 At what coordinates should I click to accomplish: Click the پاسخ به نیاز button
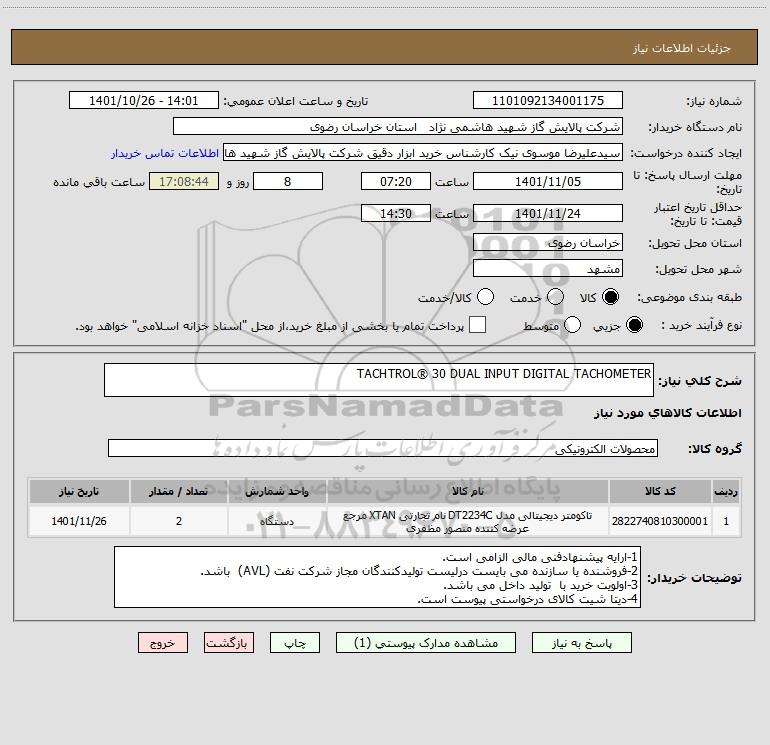pos(582,643)
